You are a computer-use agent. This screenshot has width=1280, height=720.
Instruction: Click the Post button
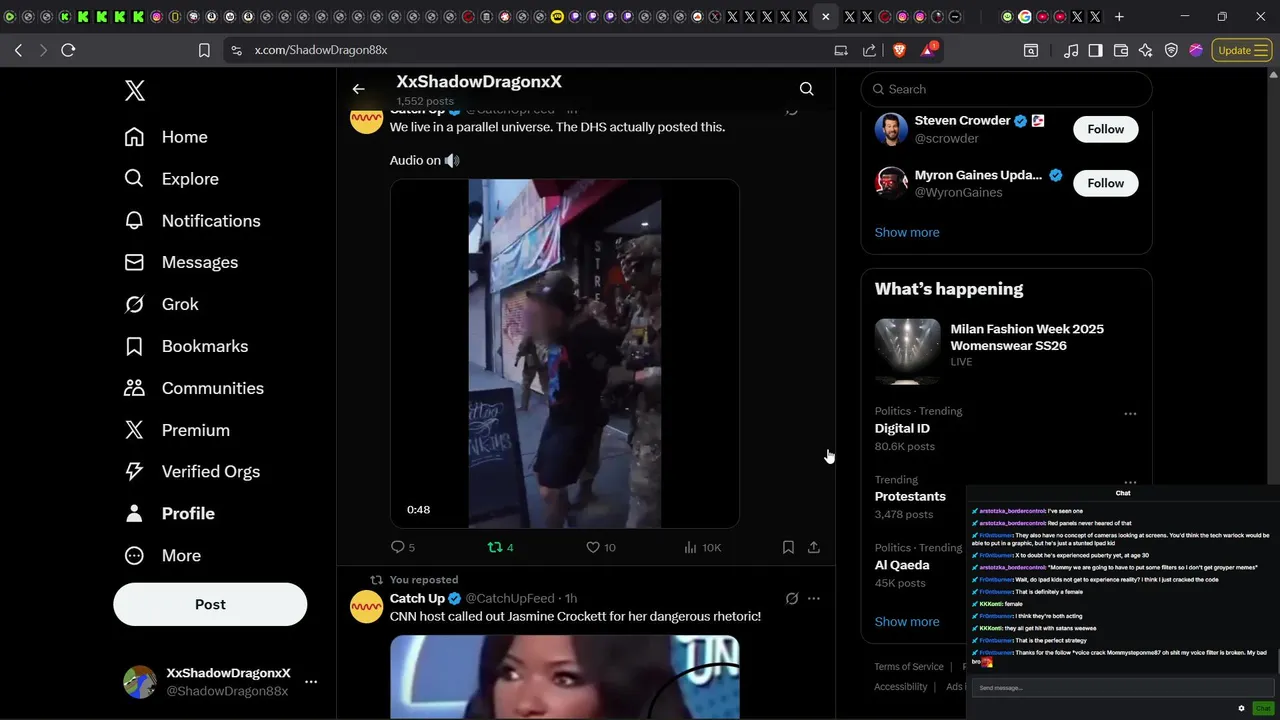click(x=210, y=604)
